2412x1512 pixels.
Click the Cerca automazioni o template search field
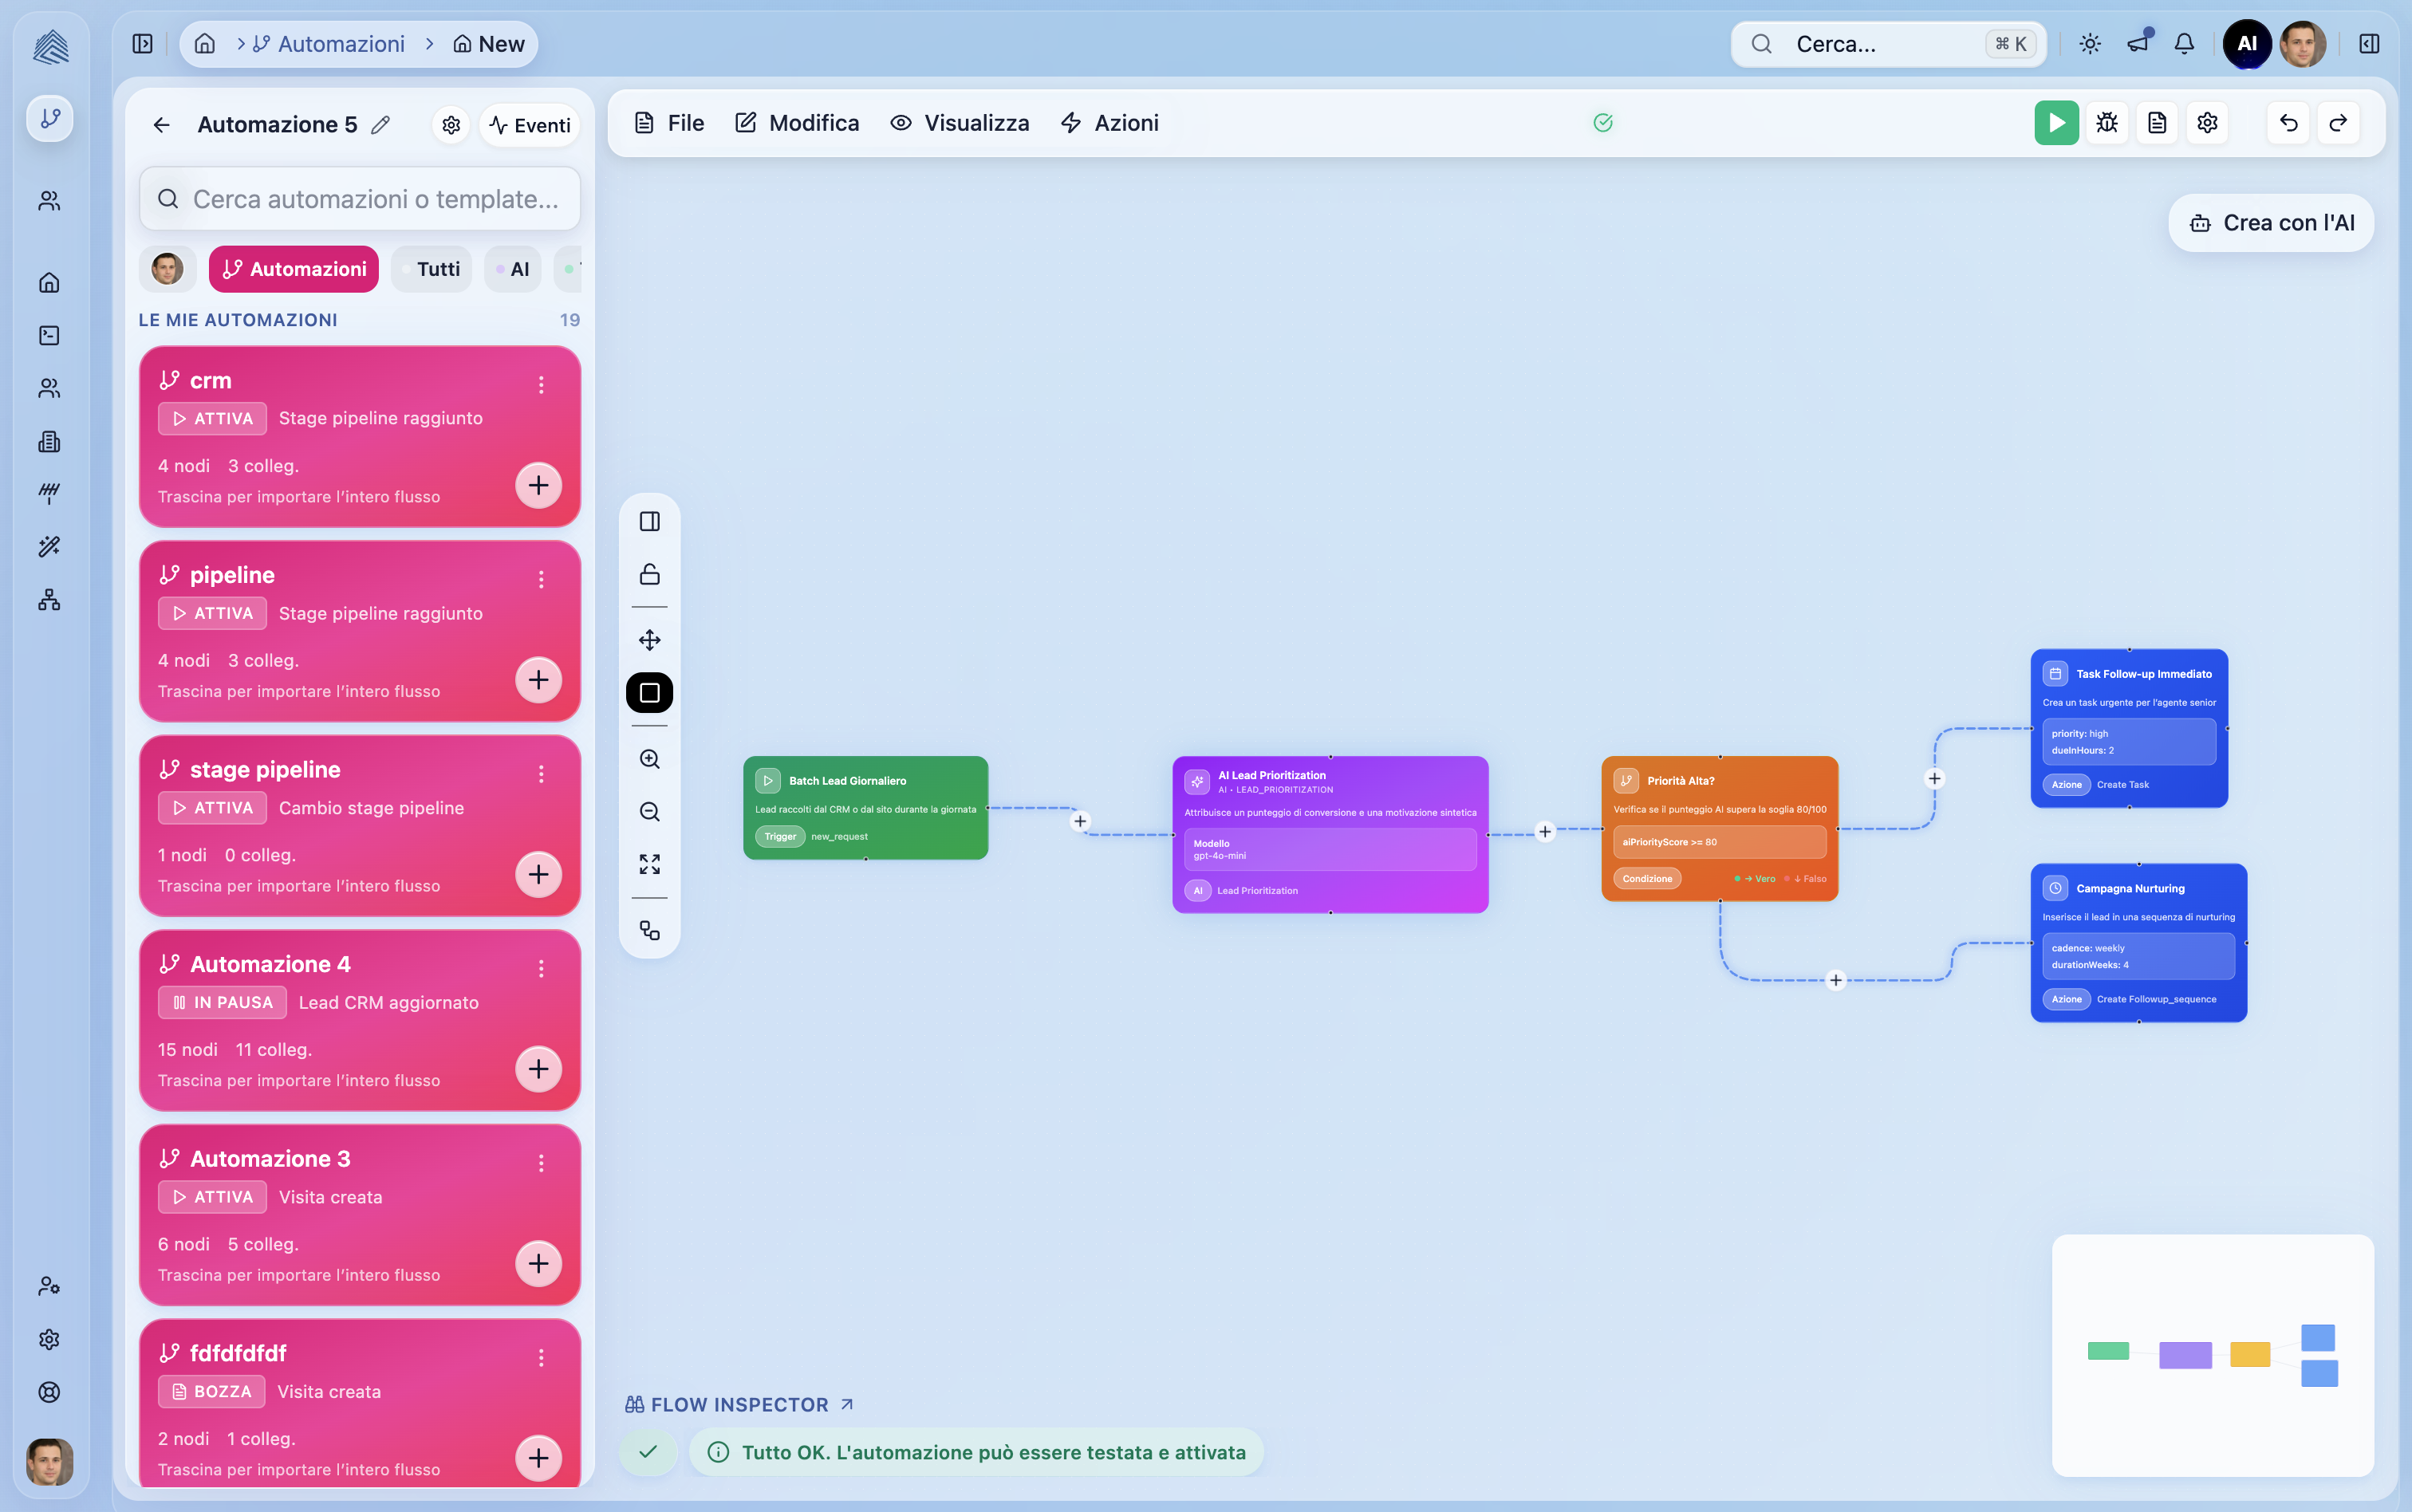(375, 199)
